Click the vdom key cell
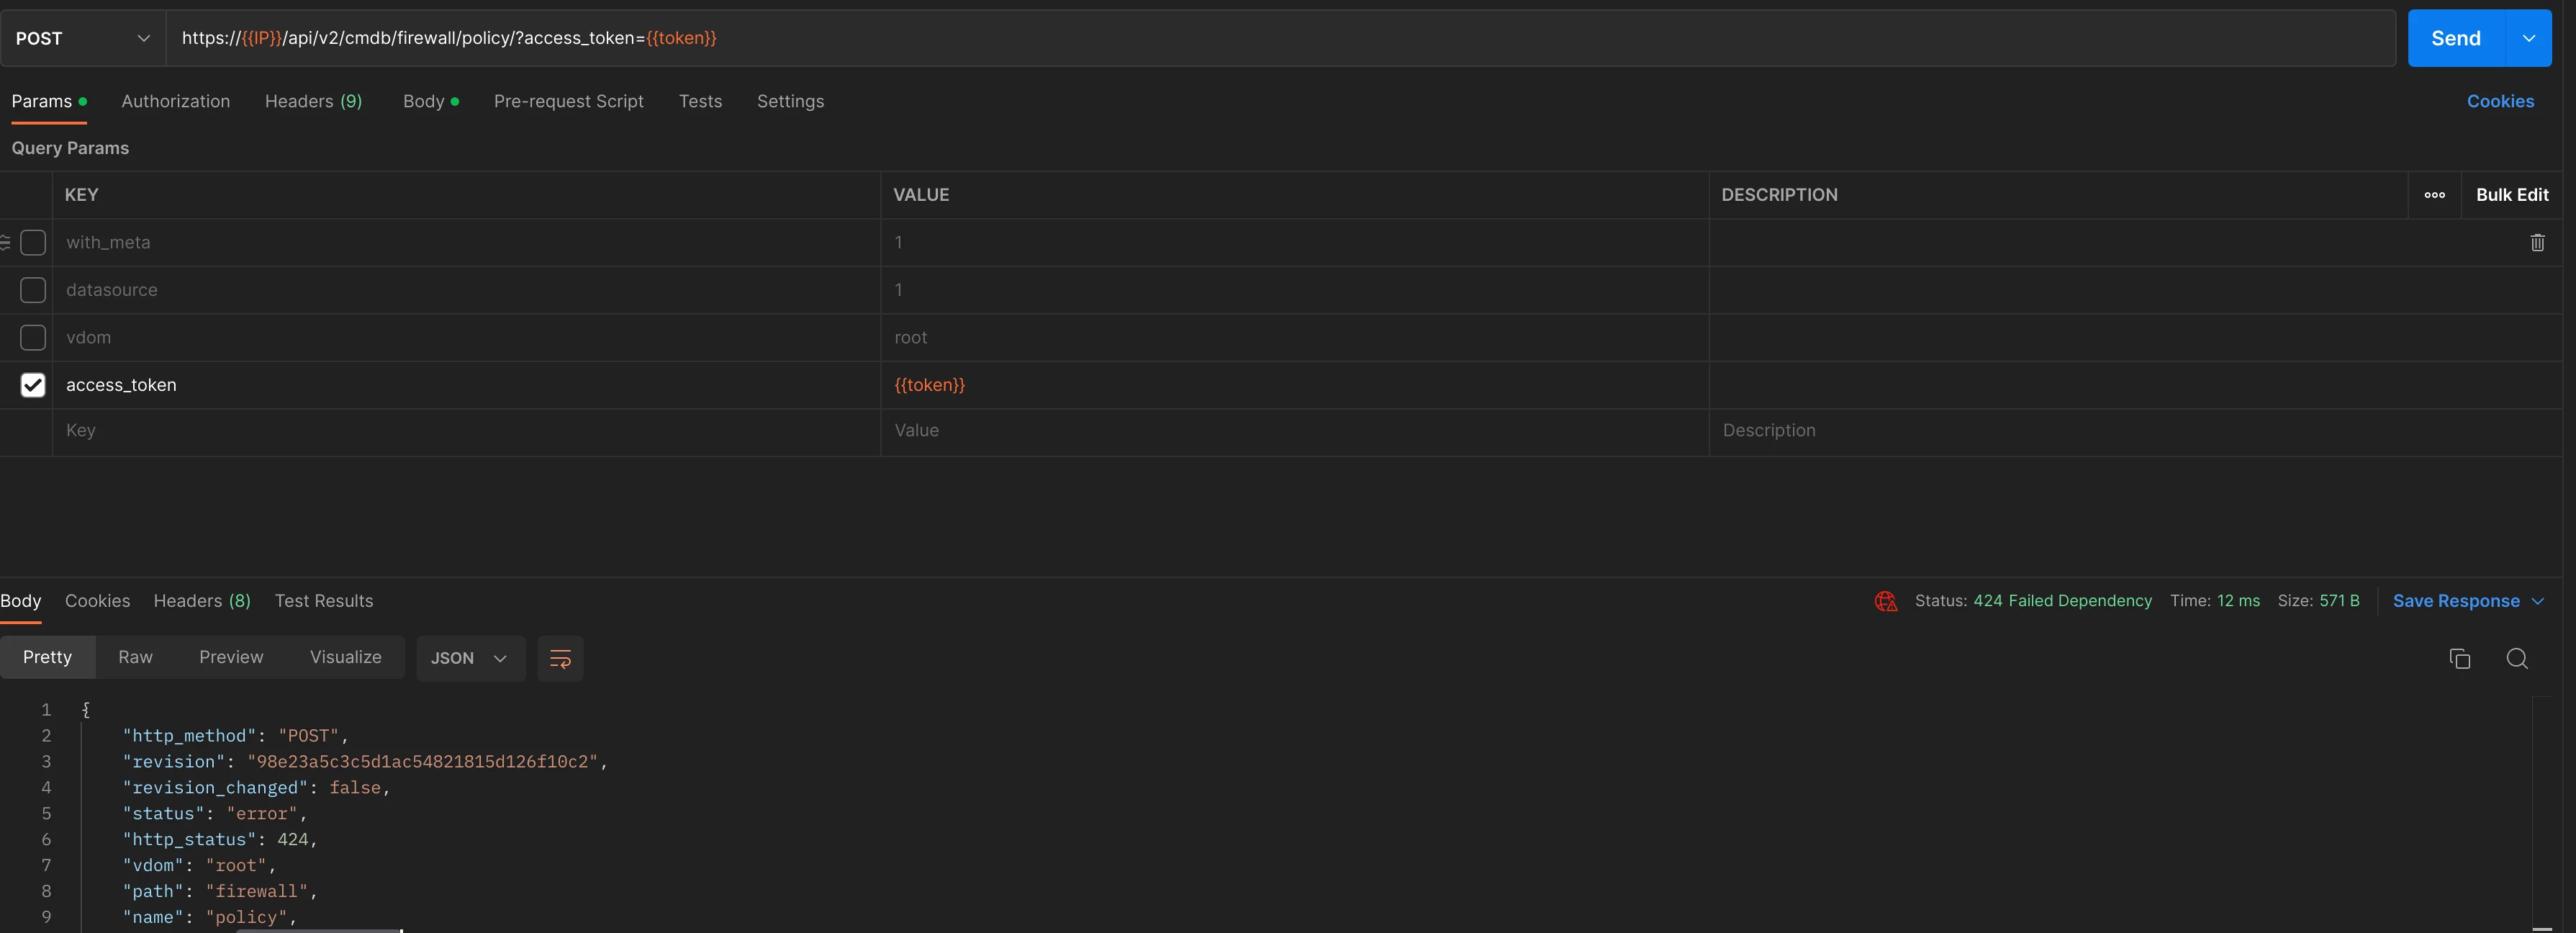Viewport: 2576px width, 933px height. pyautogui.click(x=466, y=337)
